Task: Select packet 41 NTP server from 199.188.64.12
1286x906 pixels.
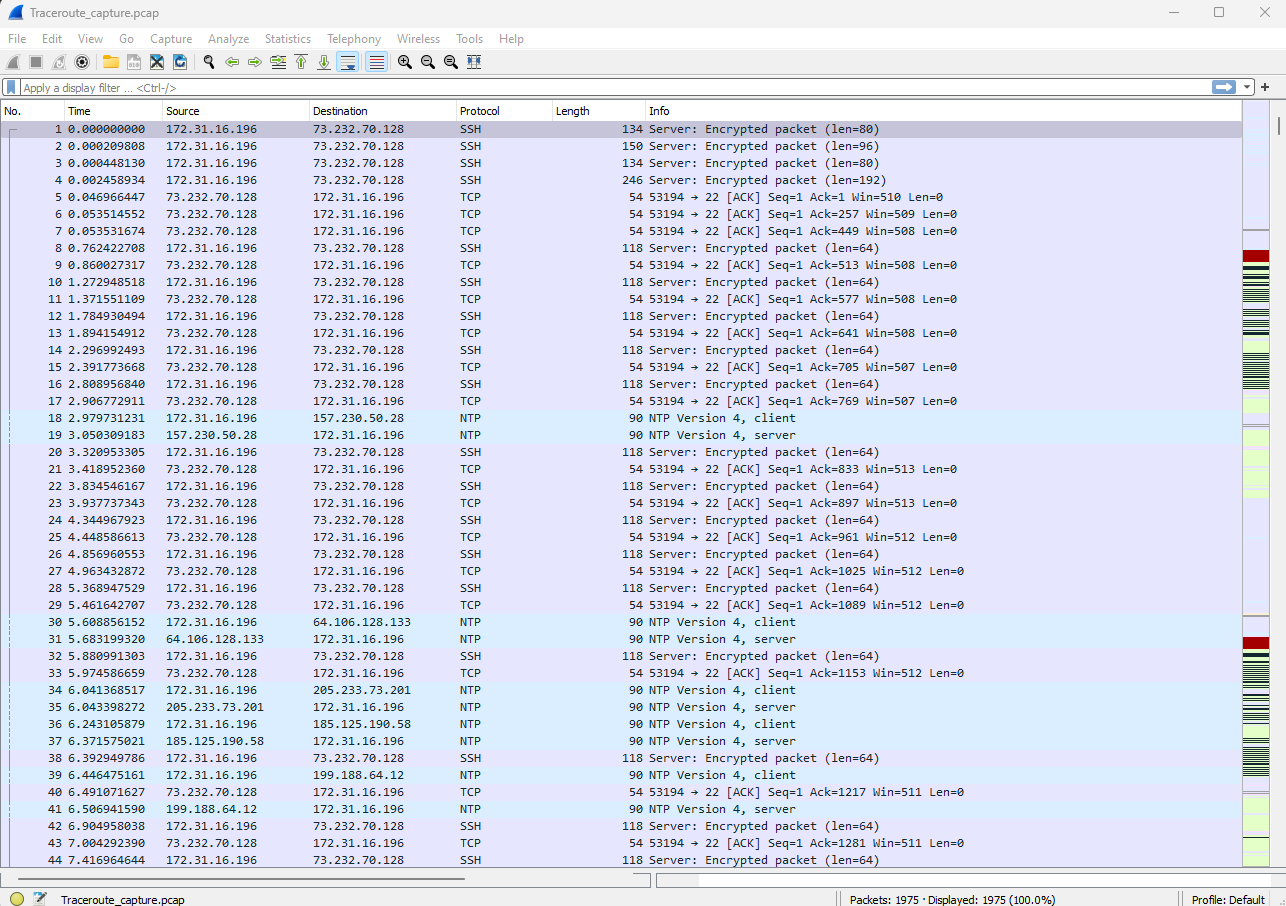Action: pyautogui.click(x=621, y=809)
